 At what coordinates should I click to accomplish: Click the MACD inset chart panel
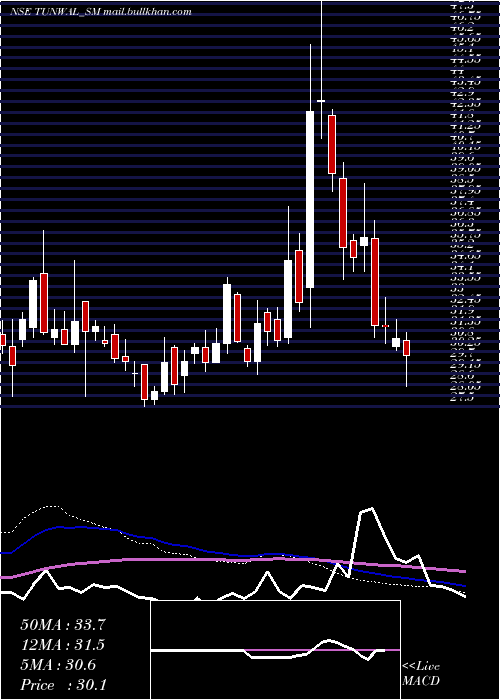[x=275, y=650]
